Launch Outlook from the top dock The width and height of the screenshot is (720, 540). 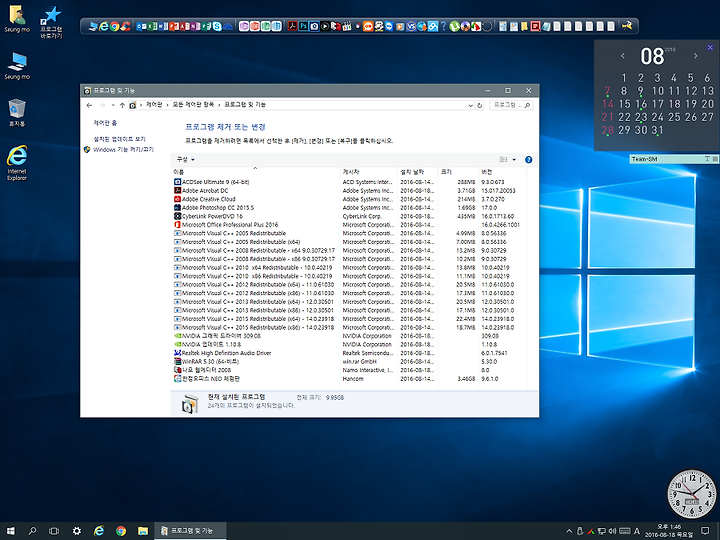tap(140, 26)
